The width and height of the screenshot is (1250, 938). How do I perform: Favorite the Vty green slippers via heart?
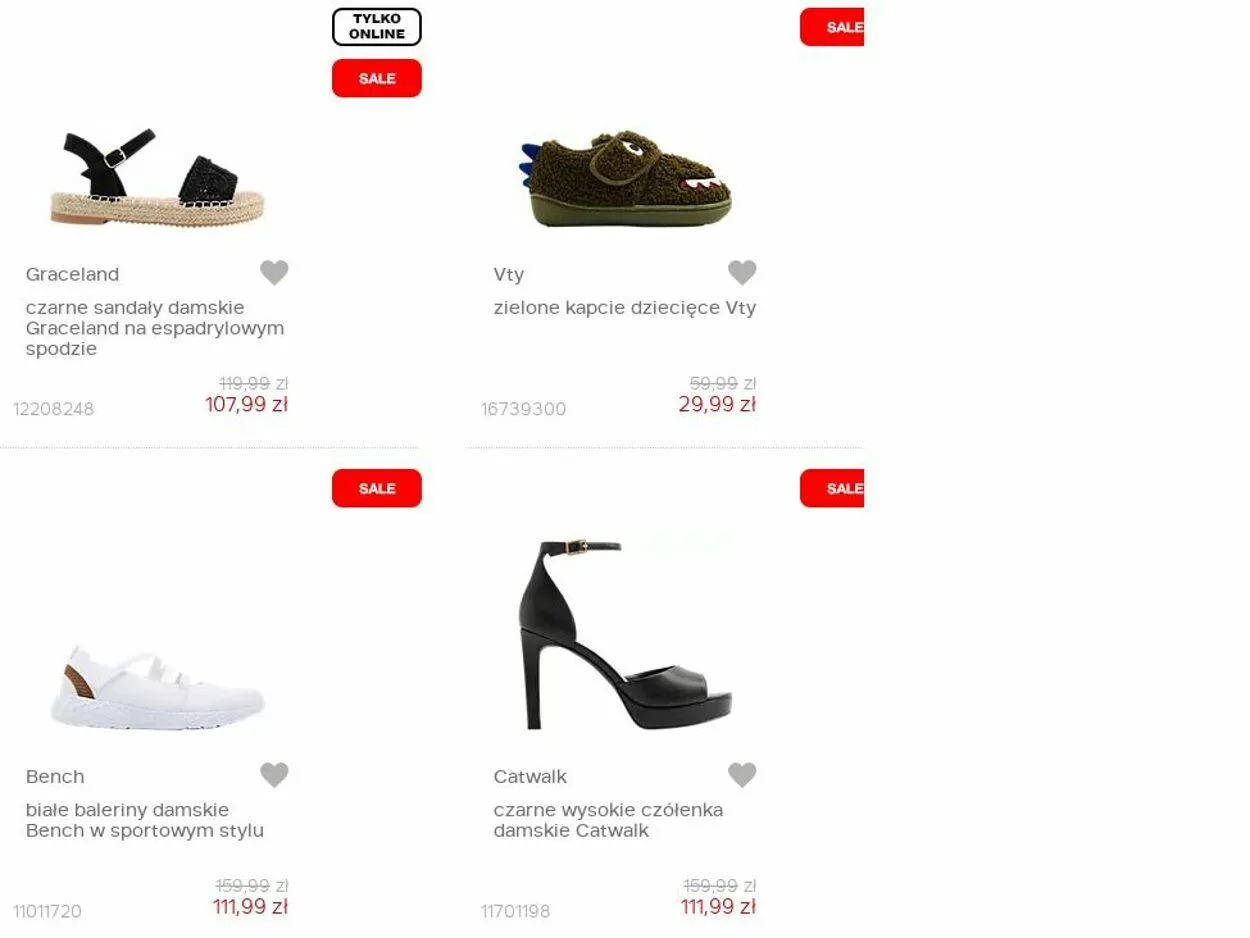[x=742, y=272]
